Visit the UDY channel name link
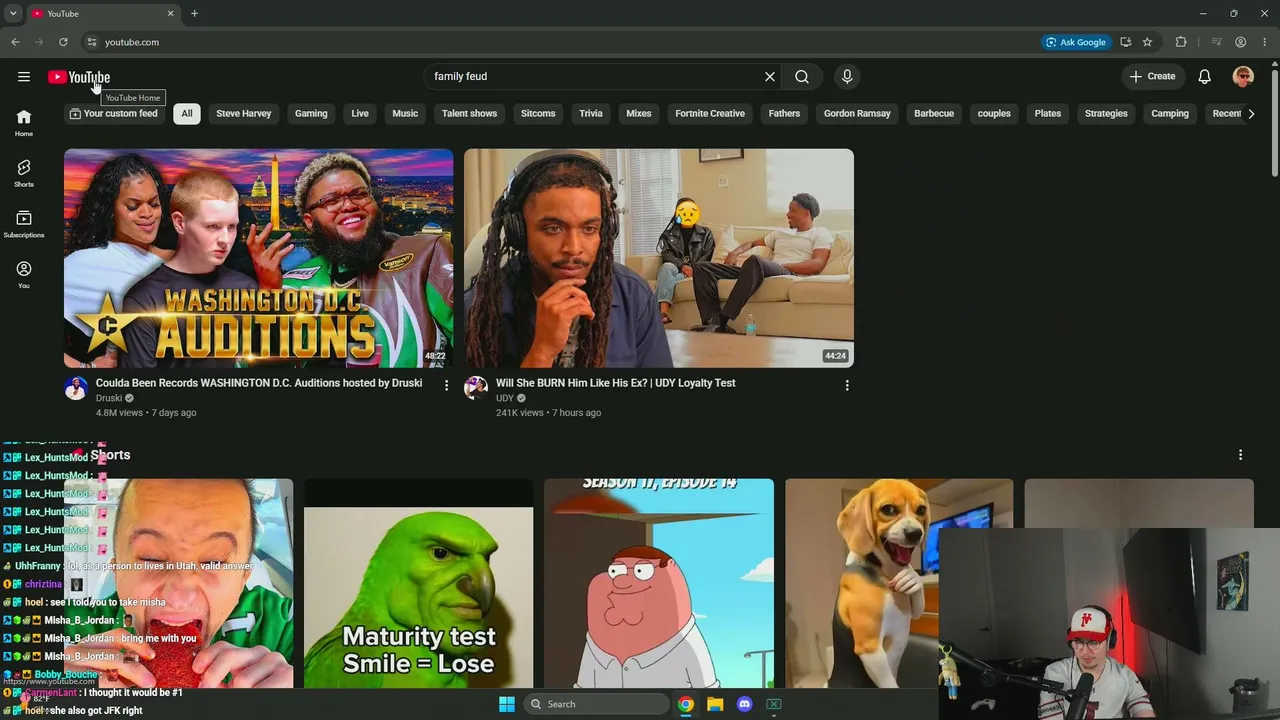 pyautogui.click(x=505, y=398)
